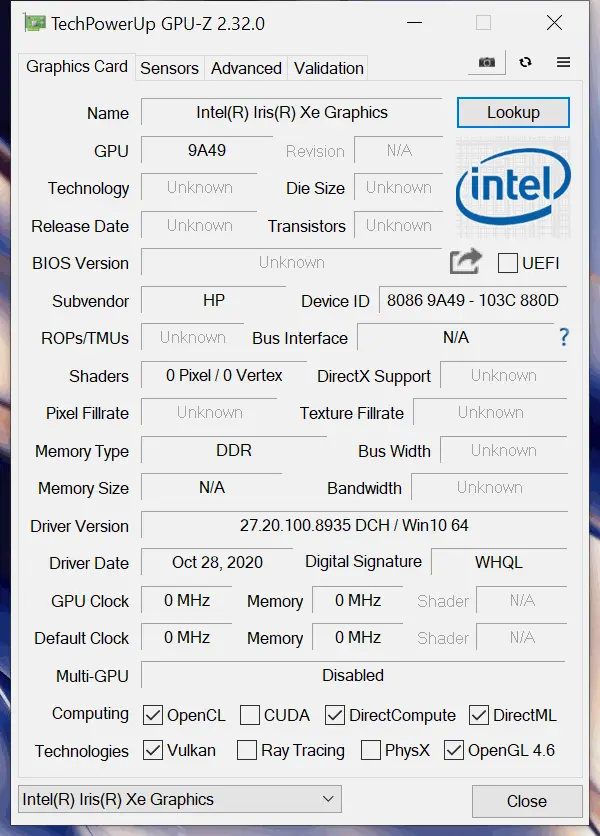600x836 pixels.
Task: Open the hamburger menu
Action: point(563,62)
